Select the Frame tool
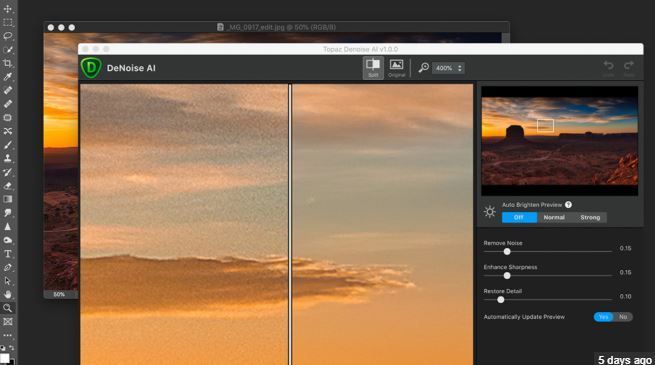The width and height of the screenshot is (655, 365). click(x=8, y=322)
